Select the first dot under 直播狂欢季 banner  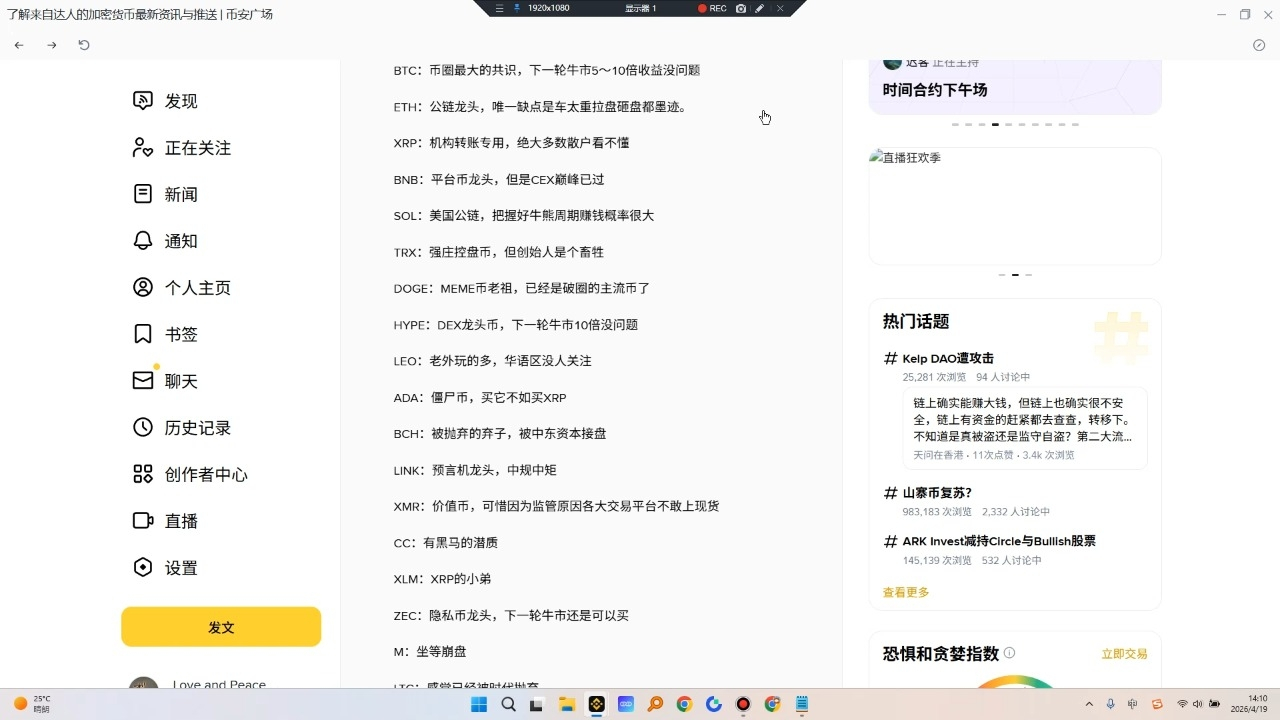(1002, 274)
